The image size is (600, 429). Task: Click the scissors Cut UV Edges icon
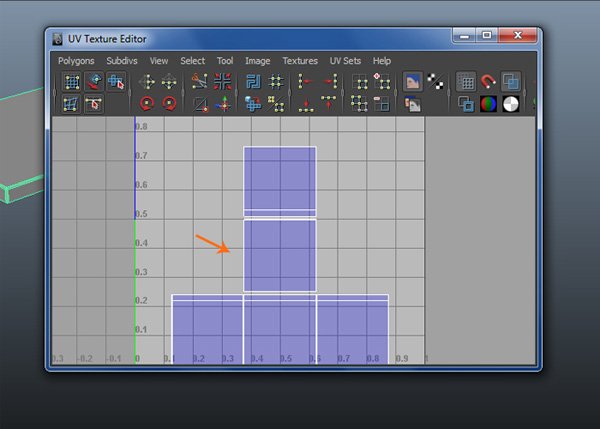click(200, 82)
